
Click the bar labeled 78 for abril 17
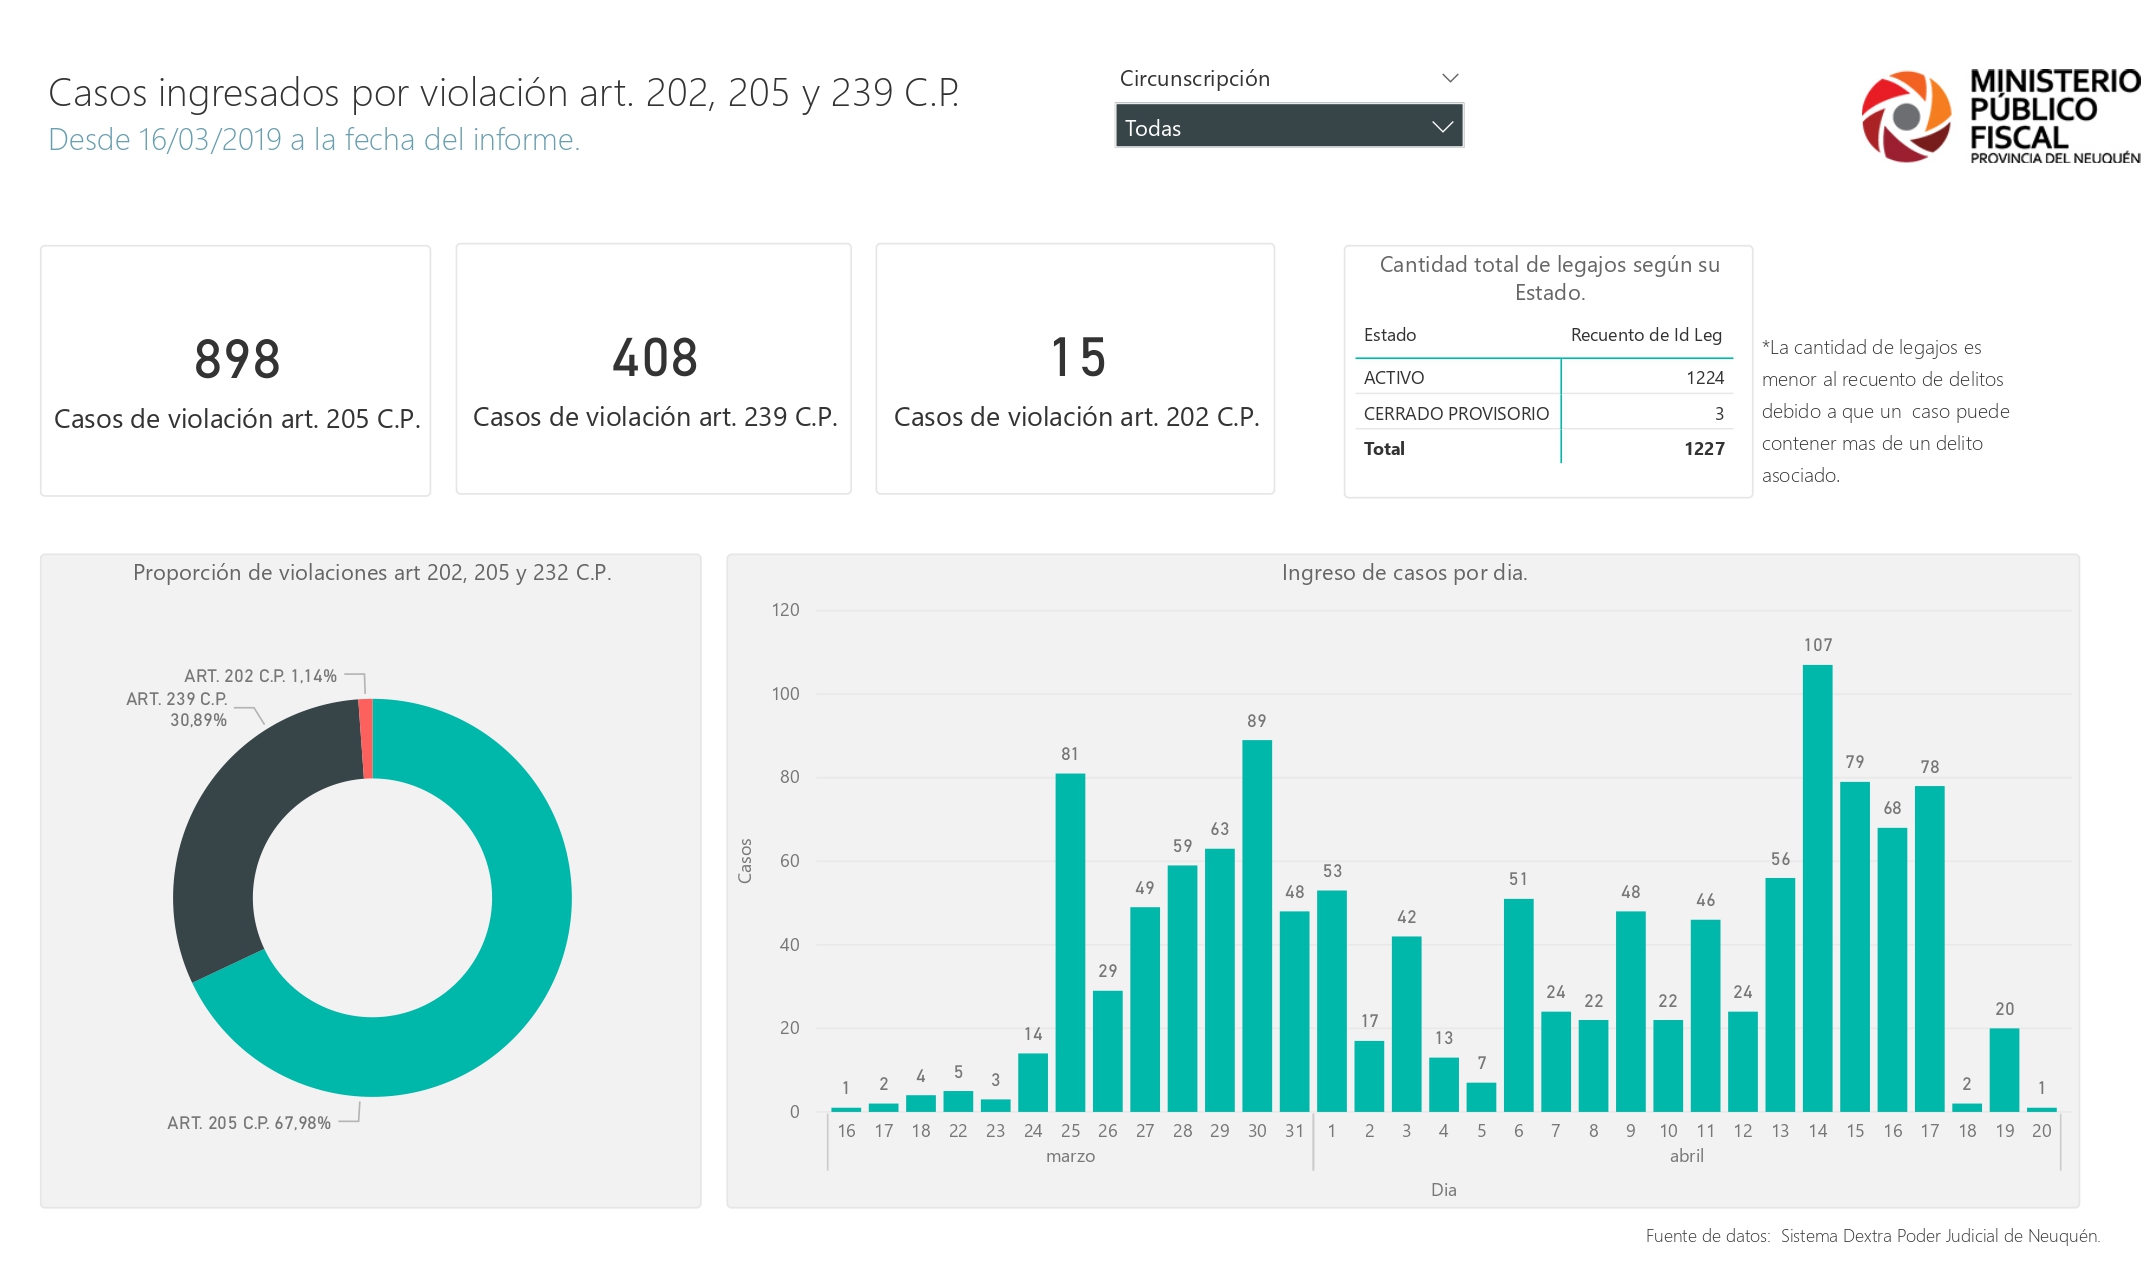(1929, 948)
